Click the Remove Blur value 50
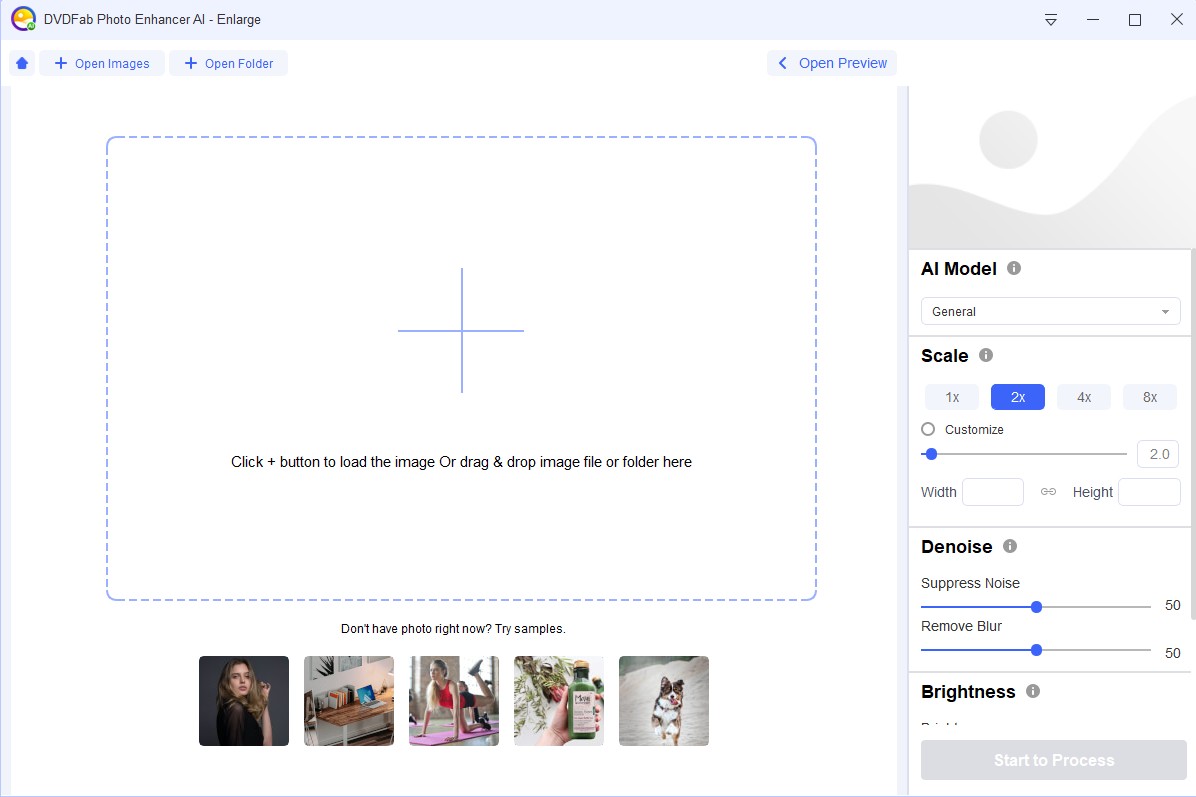Viewport: 1196px width, 797px height. 1172,653
